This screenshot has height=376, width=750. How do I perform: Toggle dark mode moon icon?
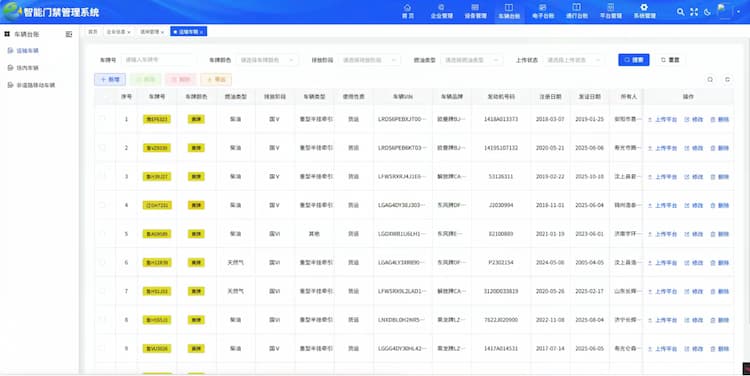pos(707,12)
